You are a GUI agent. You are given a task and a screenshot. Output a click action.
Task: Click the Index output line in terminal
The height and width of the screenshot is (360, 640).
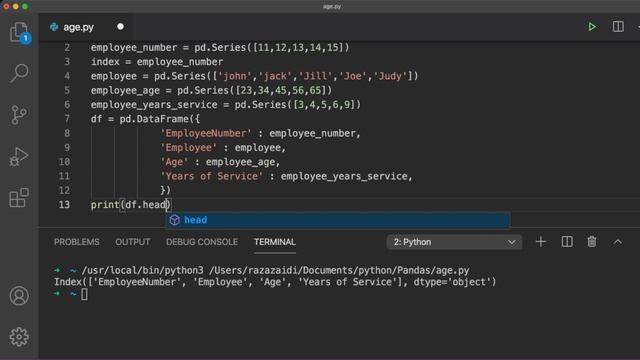click(275, 282)
